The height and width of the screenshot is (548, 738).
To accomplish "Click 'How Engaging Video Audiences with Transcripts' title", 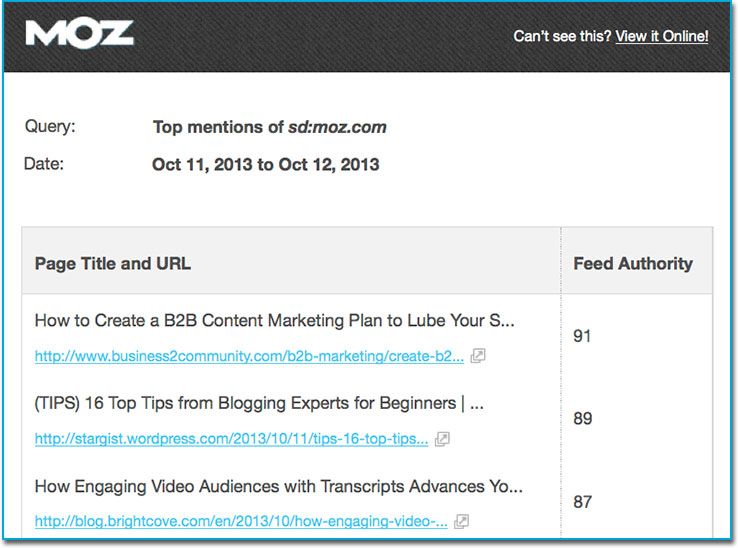I will [x=278, y=487].
